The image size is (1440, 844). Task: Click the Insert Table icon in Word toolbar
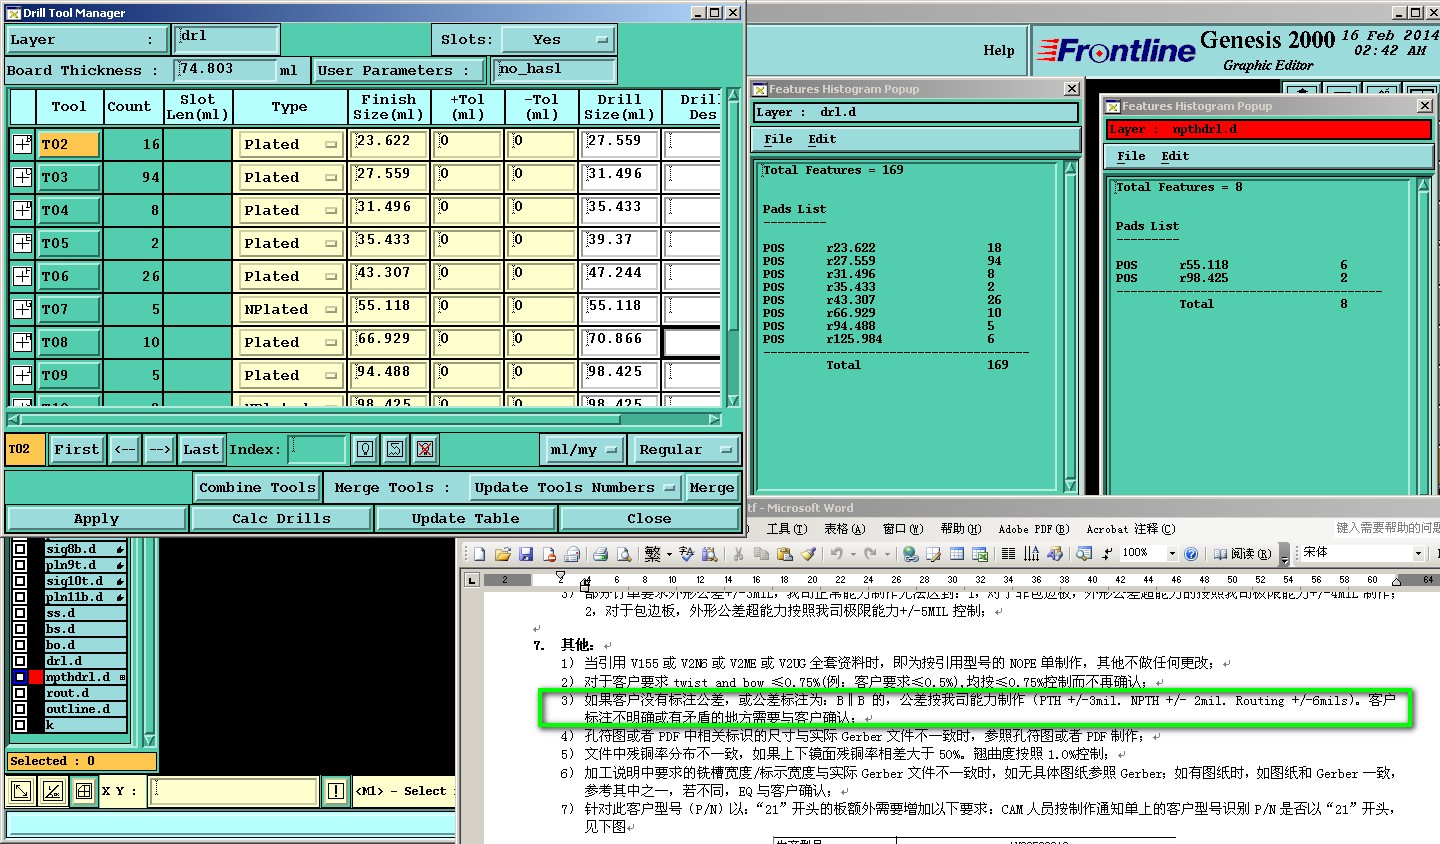click(957, 554)
